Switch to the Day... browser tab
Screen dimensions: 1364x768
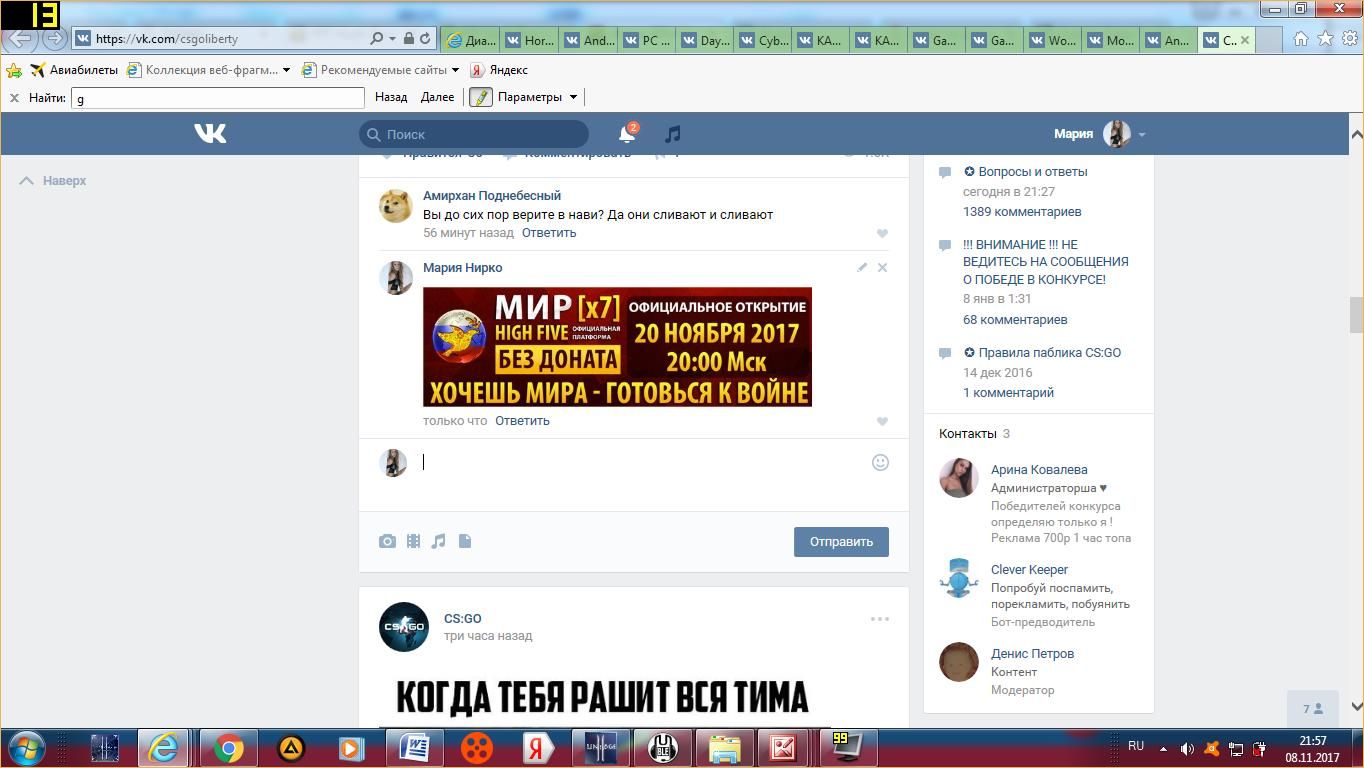[x=705, y=40]
